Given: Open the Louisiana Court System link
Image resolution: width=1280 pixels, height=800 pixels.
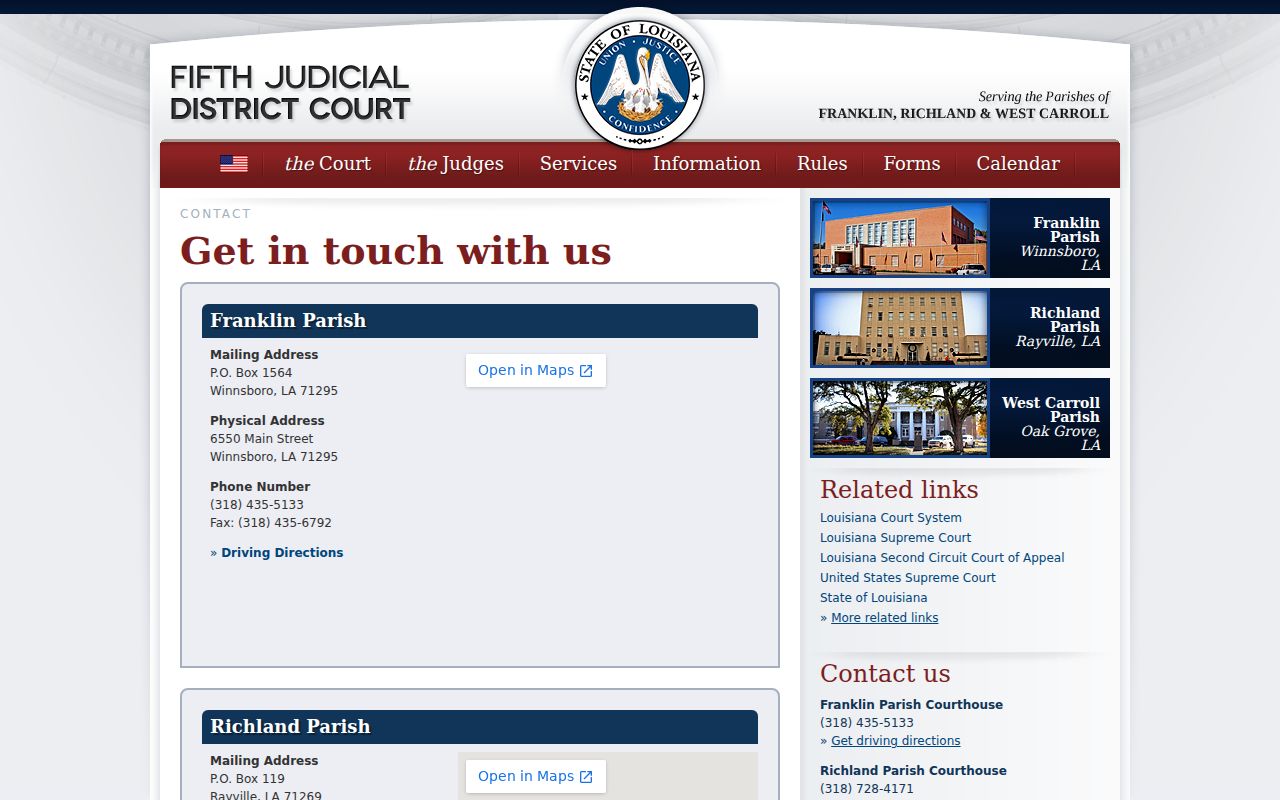Looking at the screenshot, I should tap(891, 518).
